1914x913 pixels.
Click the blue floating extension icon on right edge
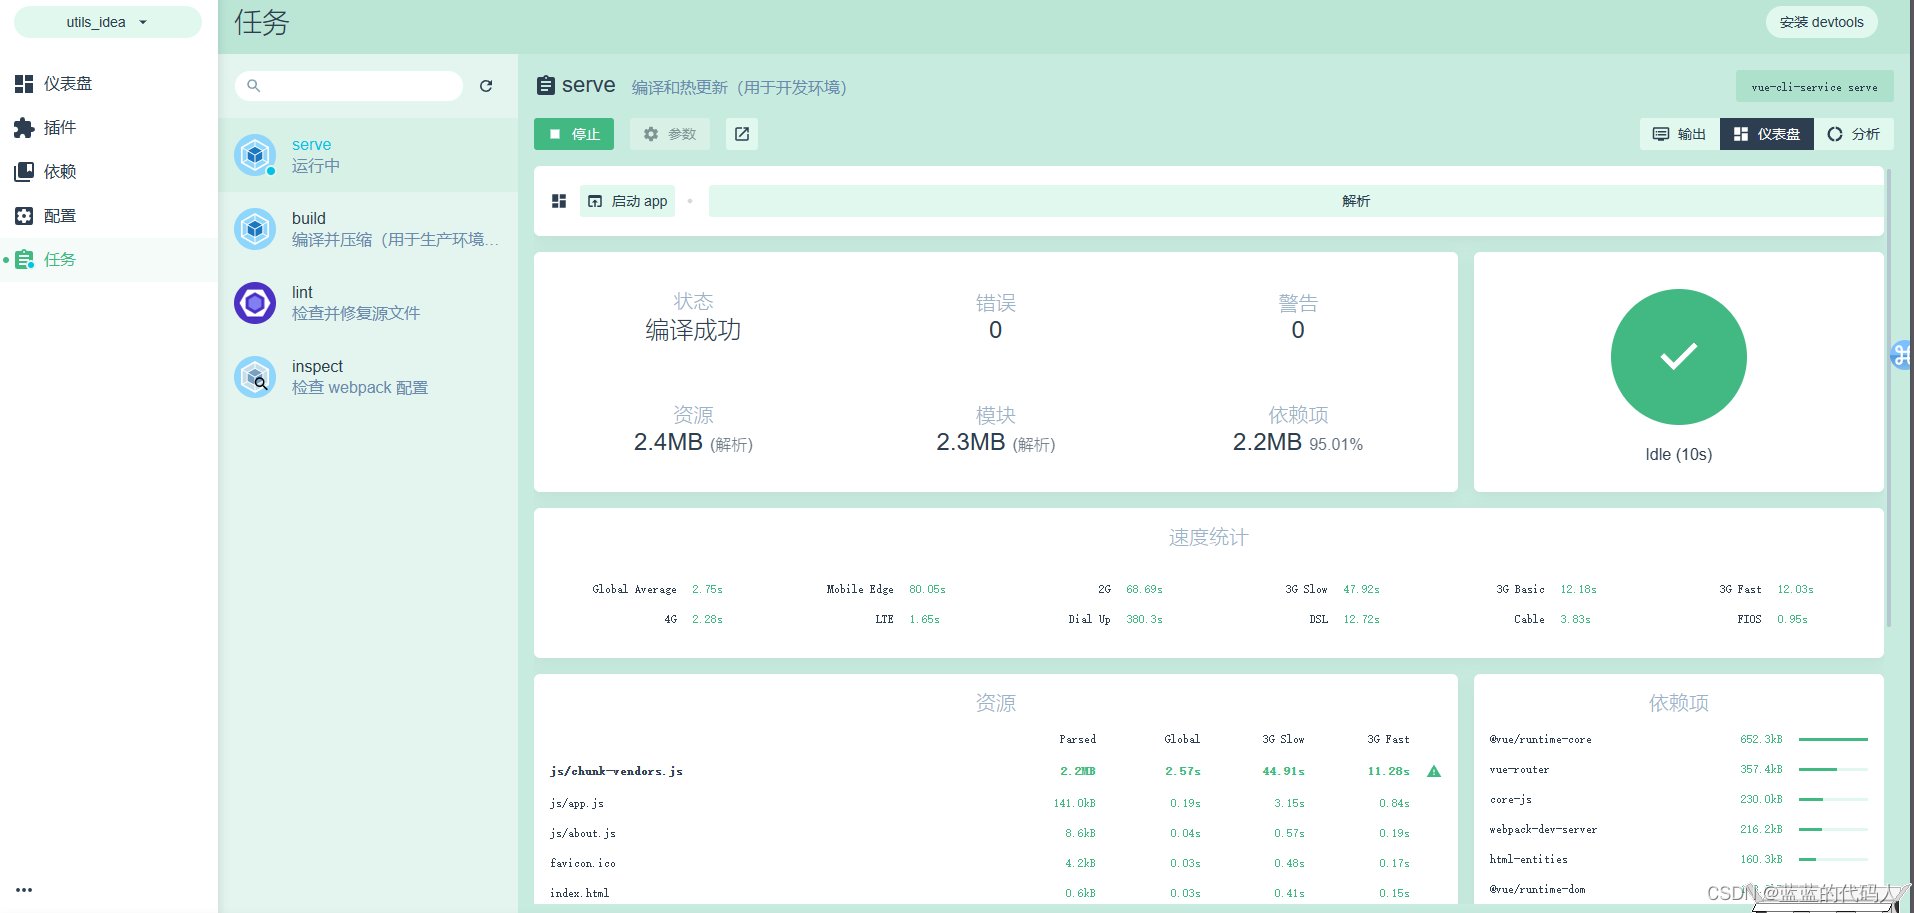click(1901, 354)
